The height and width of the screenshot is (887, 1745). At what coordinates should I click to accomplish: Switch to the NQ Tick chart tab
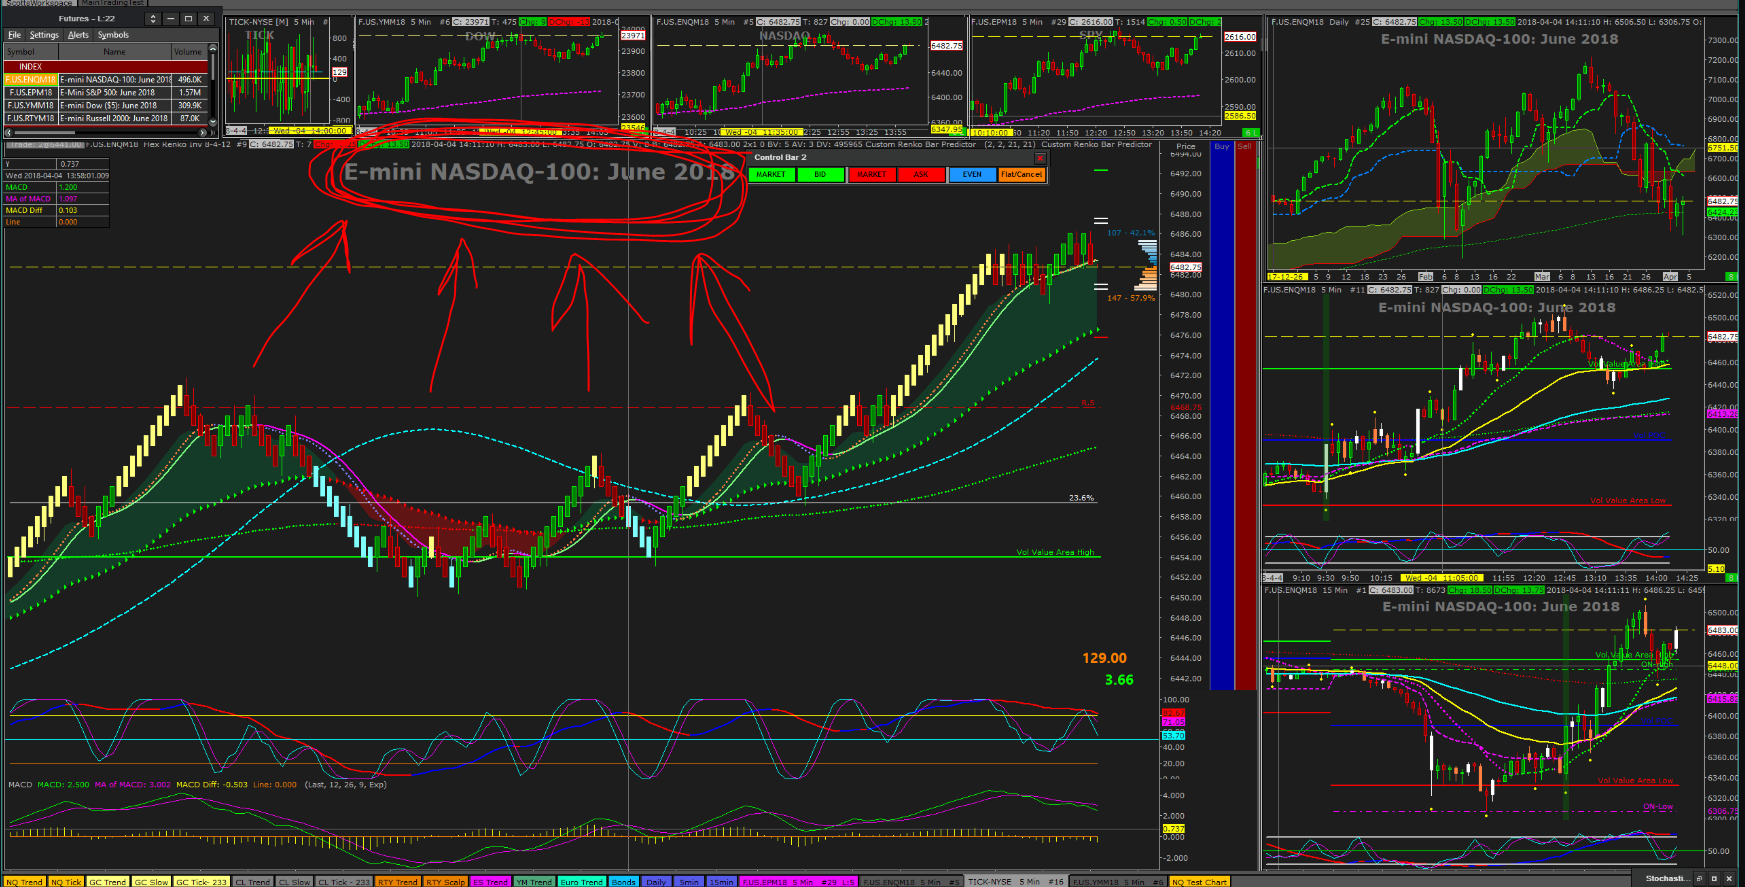tap(66, 882)
